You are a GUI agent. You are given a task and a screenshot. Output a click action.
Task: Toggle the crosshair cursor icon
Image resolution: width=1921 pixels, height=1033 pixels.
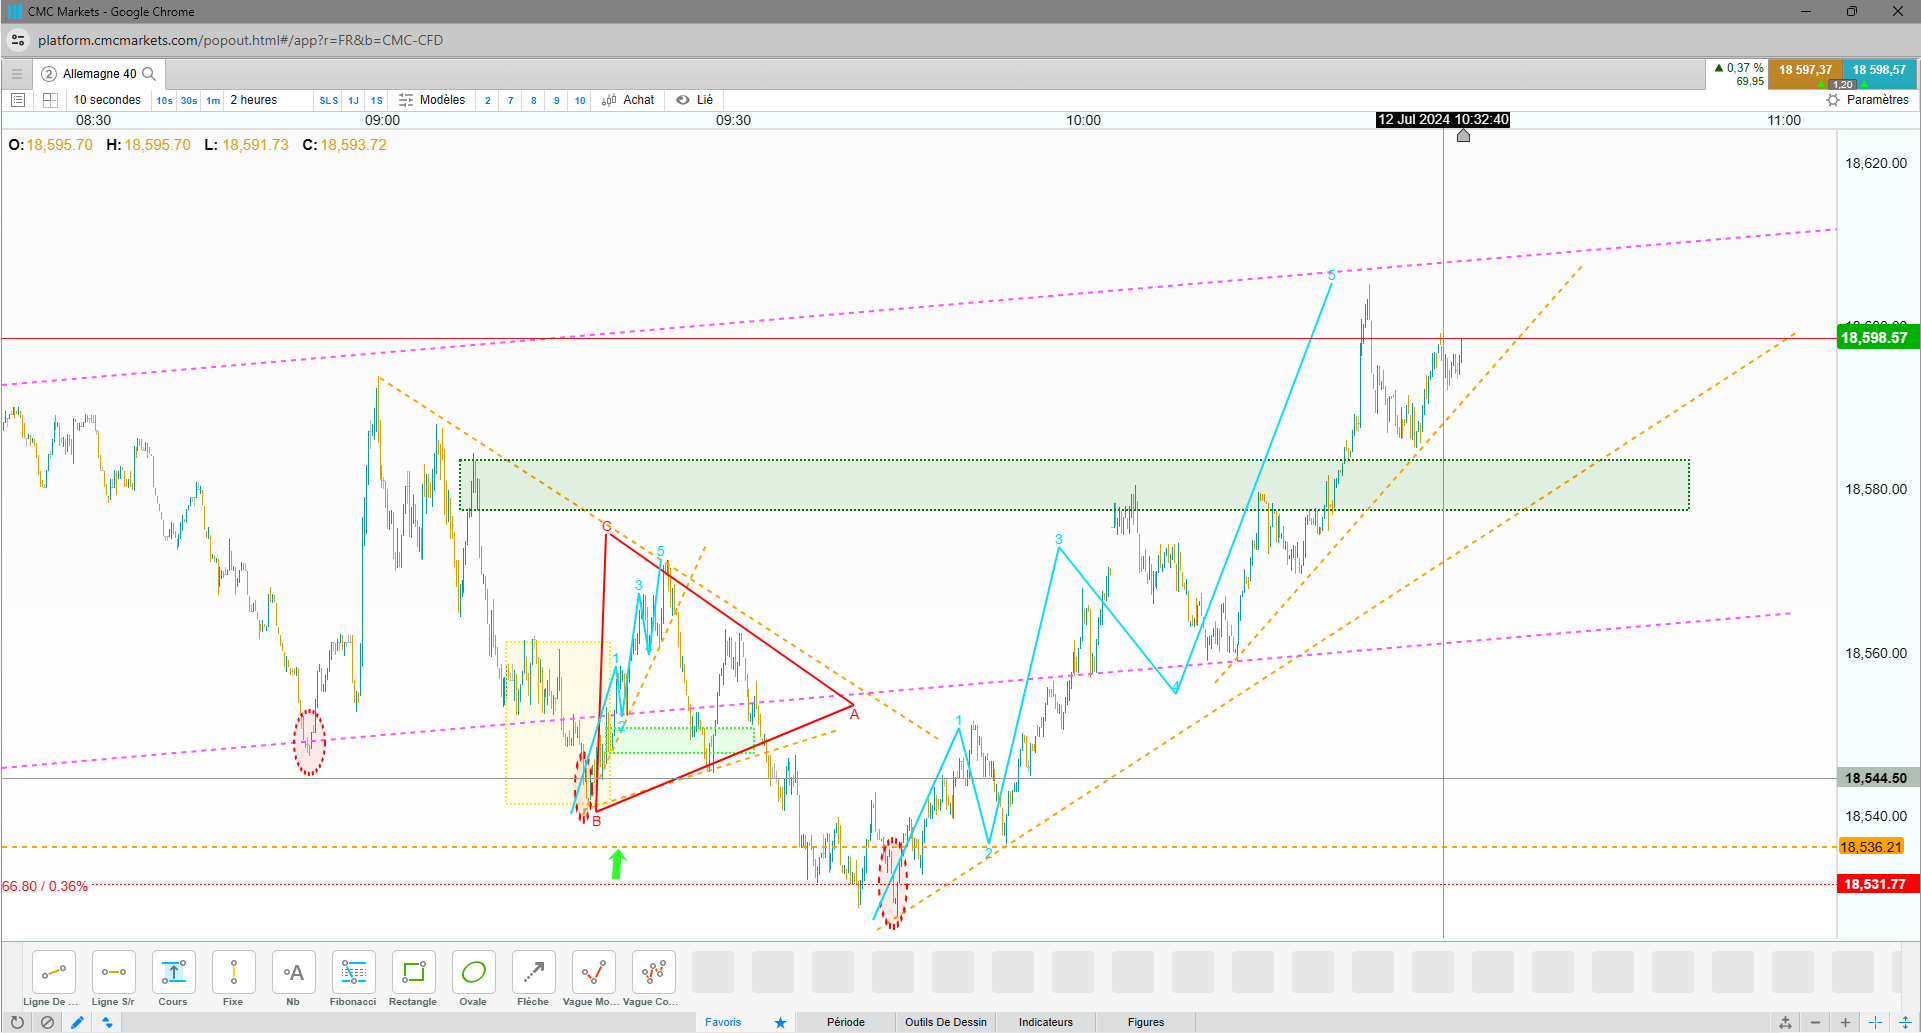click(1875, 1022)
